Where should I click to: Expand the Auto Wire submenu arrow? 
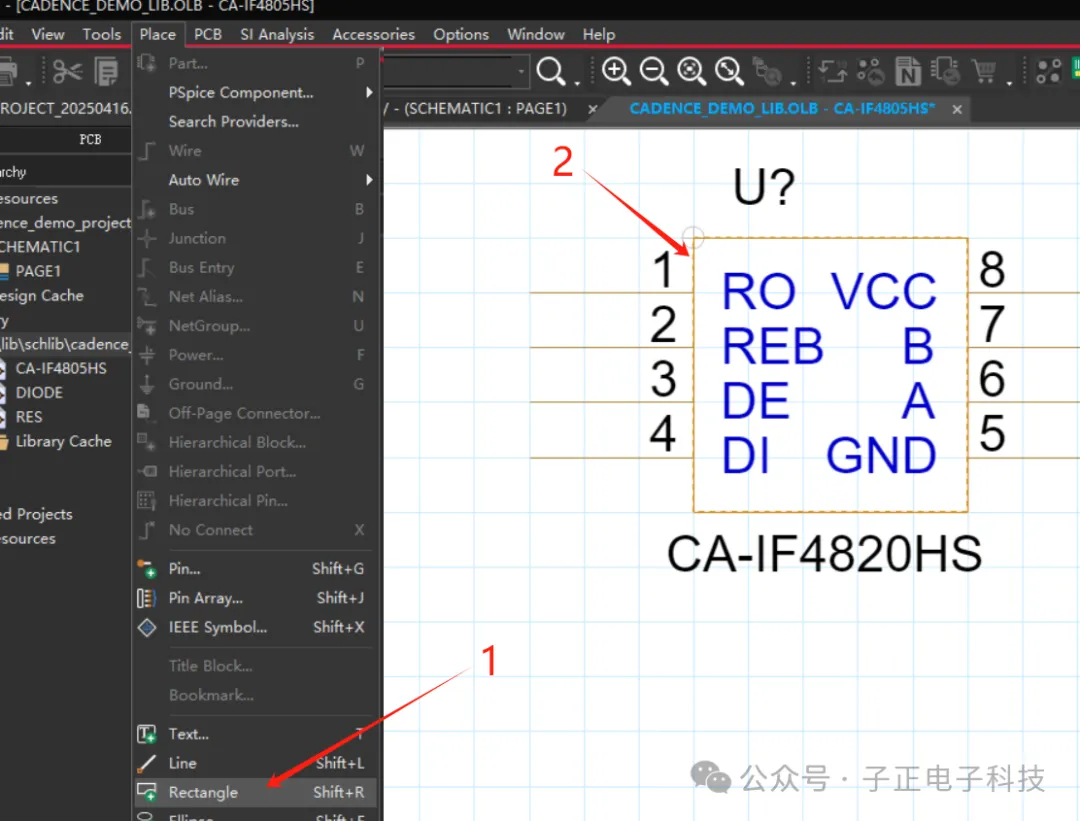[369, 180]
